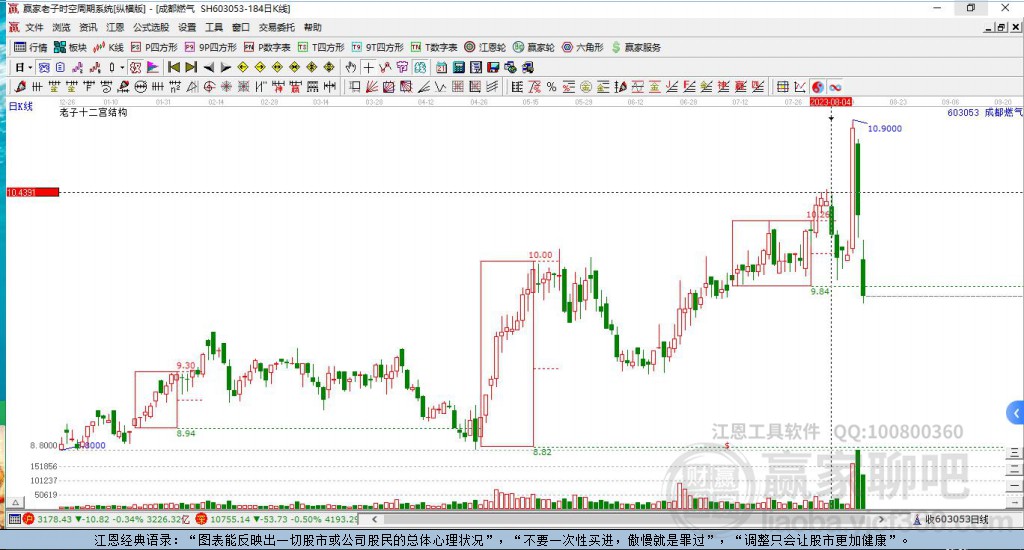Click the colorful flag indicator icon
Image resolution: width=1024 pixels, height=550 pixels.
(153, 67)
